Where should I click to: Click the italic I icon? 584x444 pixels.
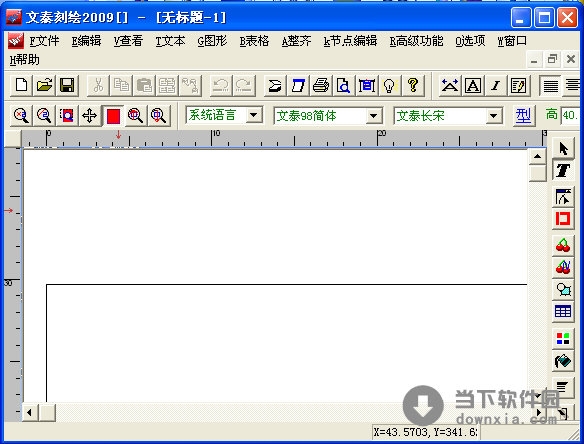[x=496, y=86]
